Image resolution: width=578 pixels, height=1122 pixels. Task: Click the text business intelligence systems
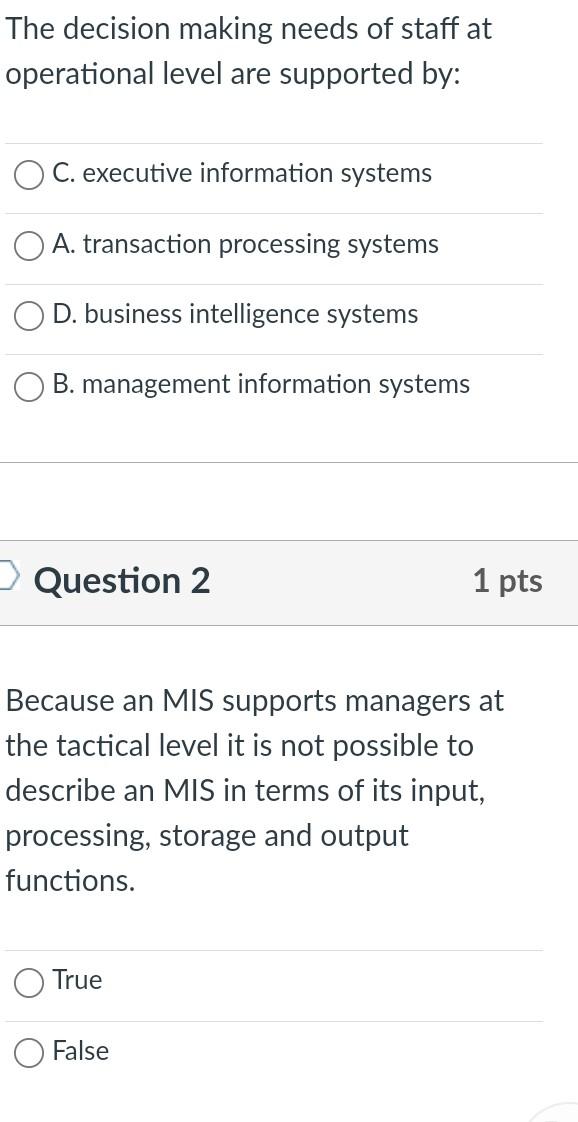[236, 314]
